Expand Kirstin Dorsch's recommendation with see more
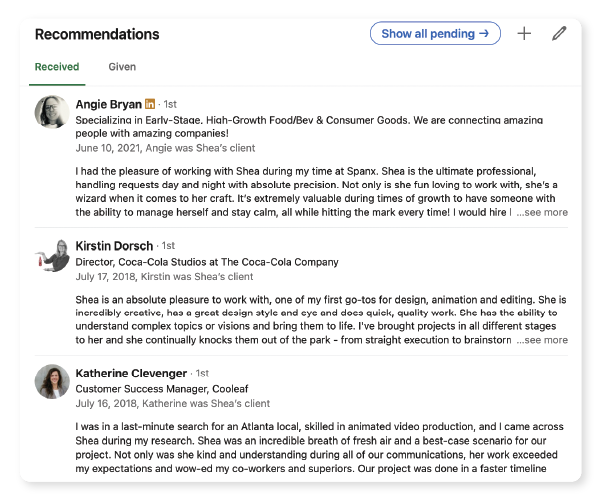This screenshot has width=601, height=501. click(542, 340)
